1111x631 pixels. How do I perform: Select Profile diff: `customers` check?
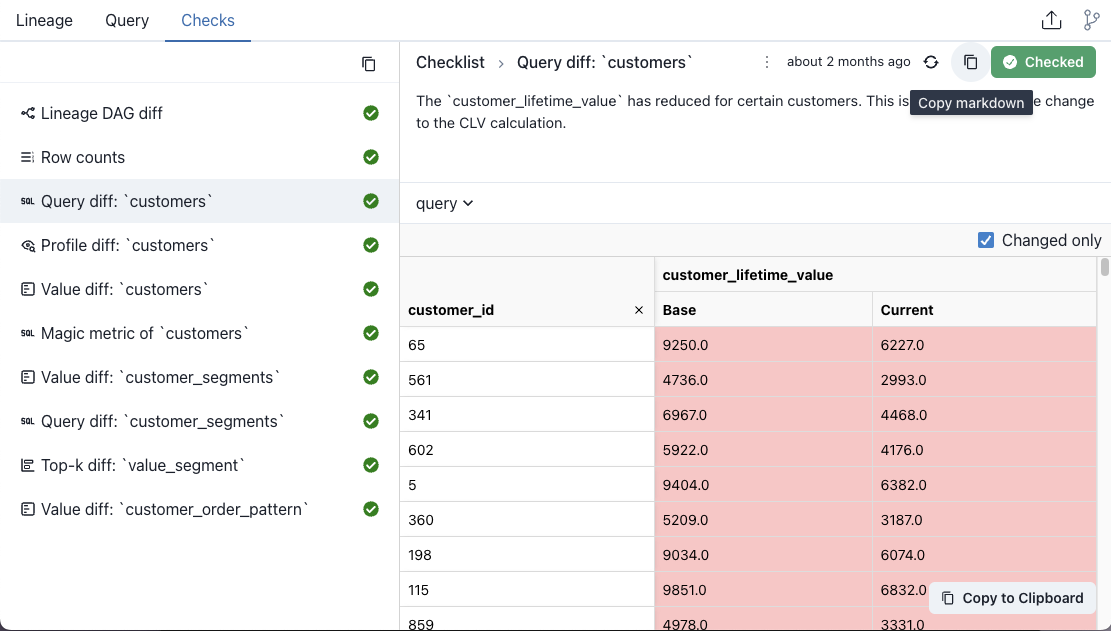(128, 245)
